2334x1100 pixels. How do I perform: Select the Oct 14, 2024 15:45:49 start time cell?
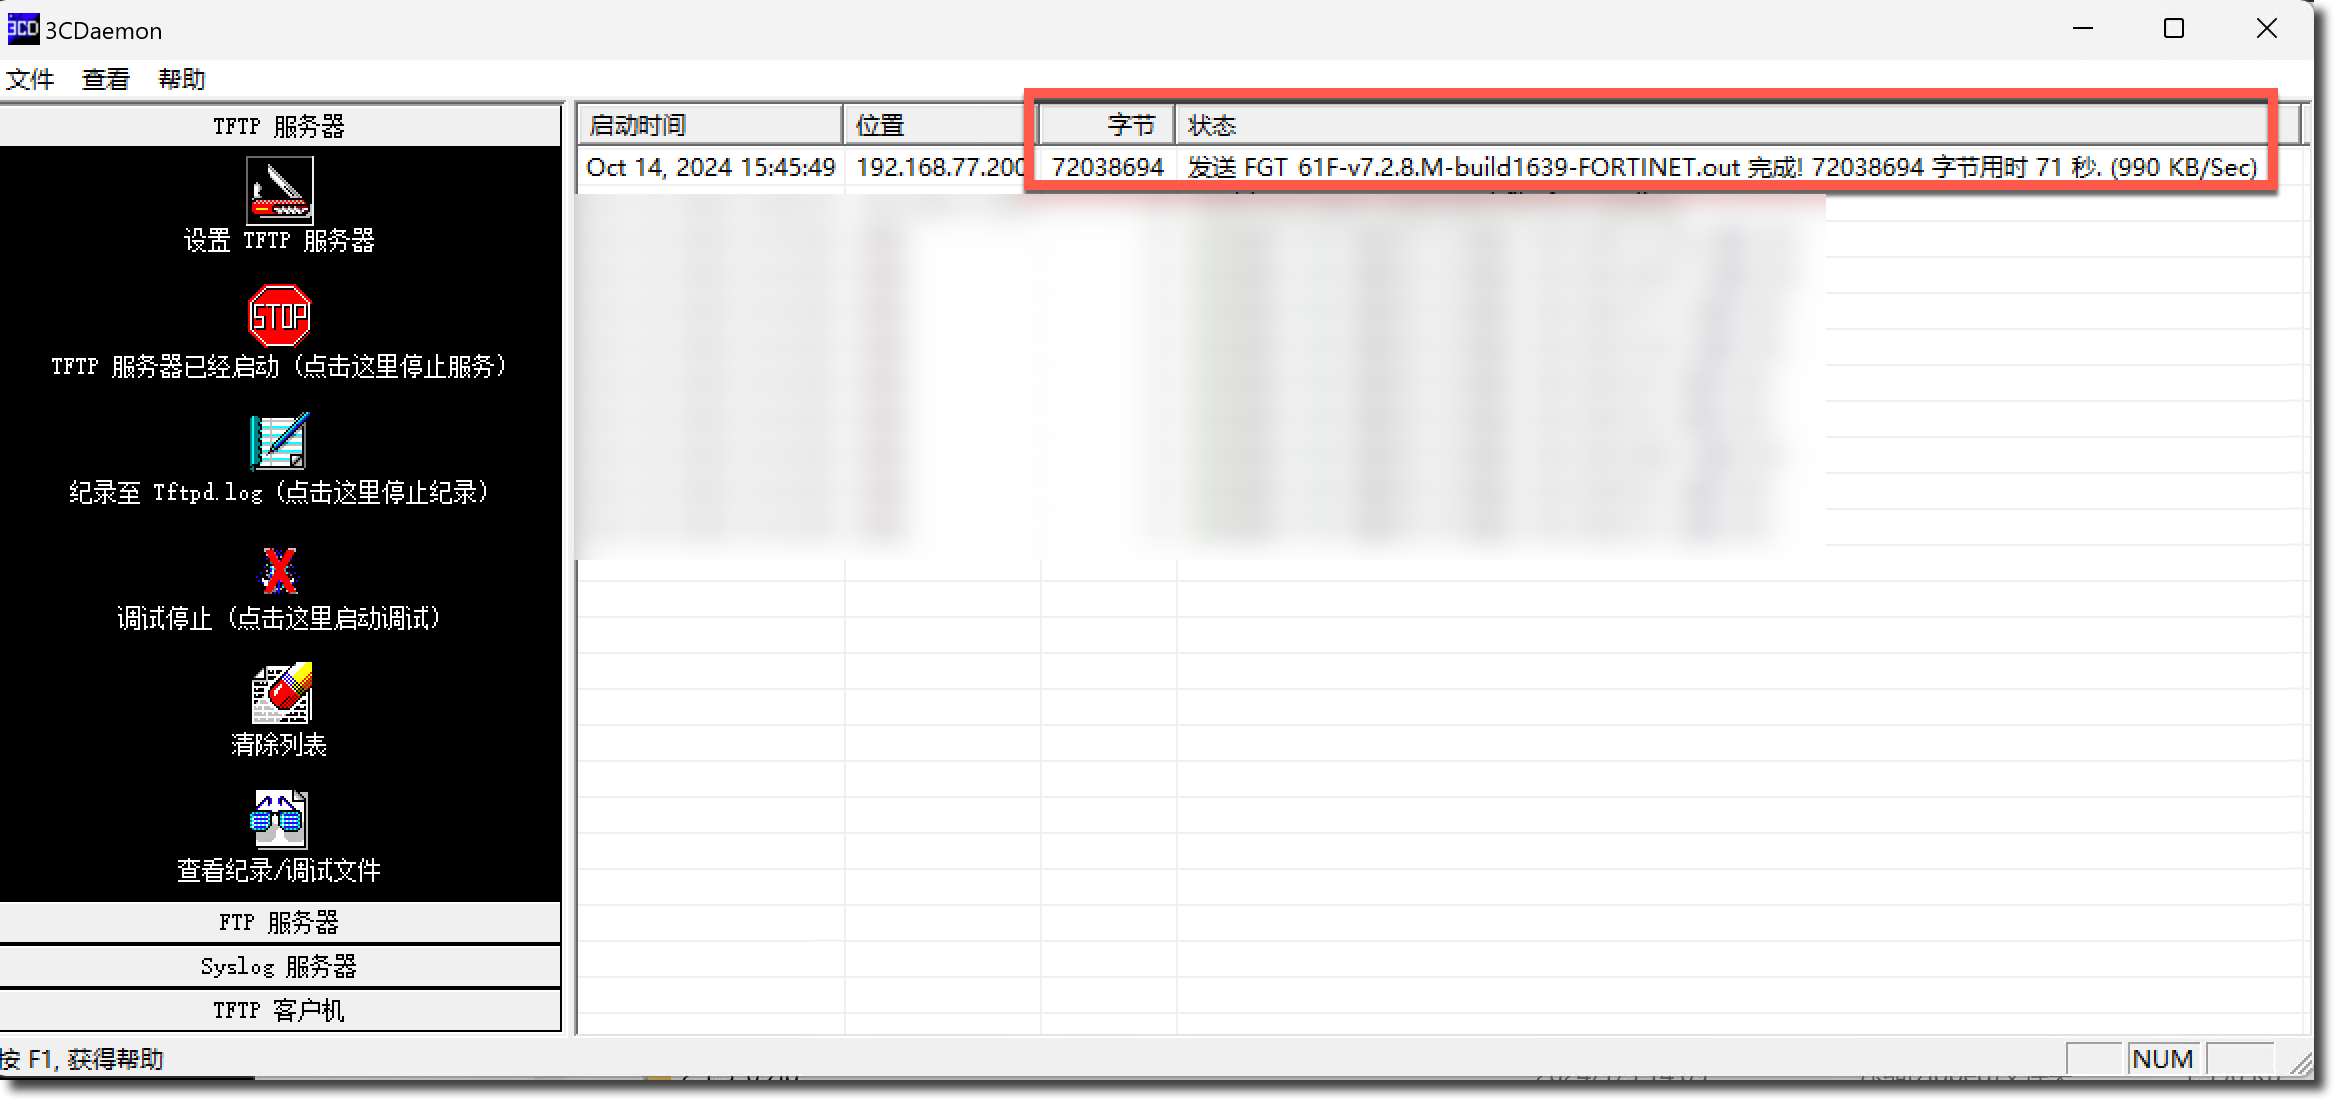coord(711,167)
